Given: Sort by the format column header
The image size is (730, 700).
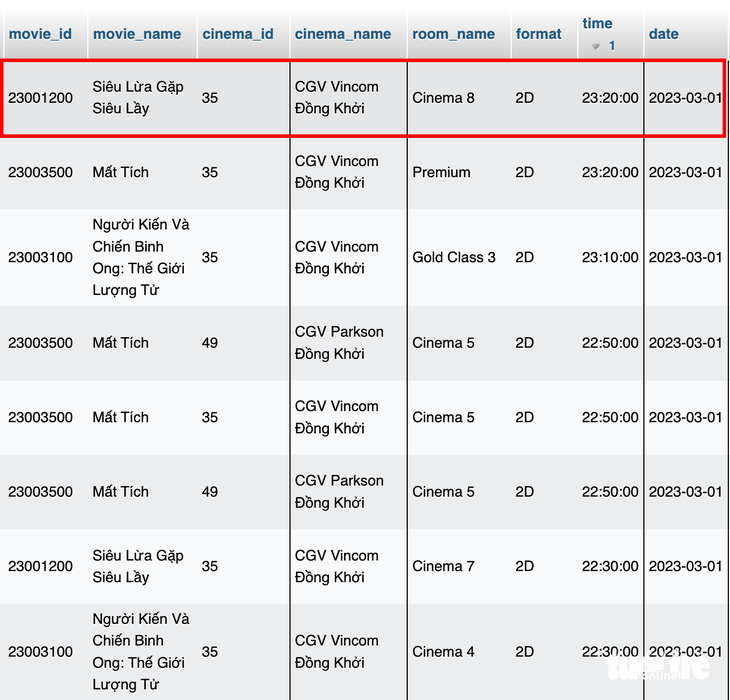Looking at the screenshot, I should pos(538,34).
